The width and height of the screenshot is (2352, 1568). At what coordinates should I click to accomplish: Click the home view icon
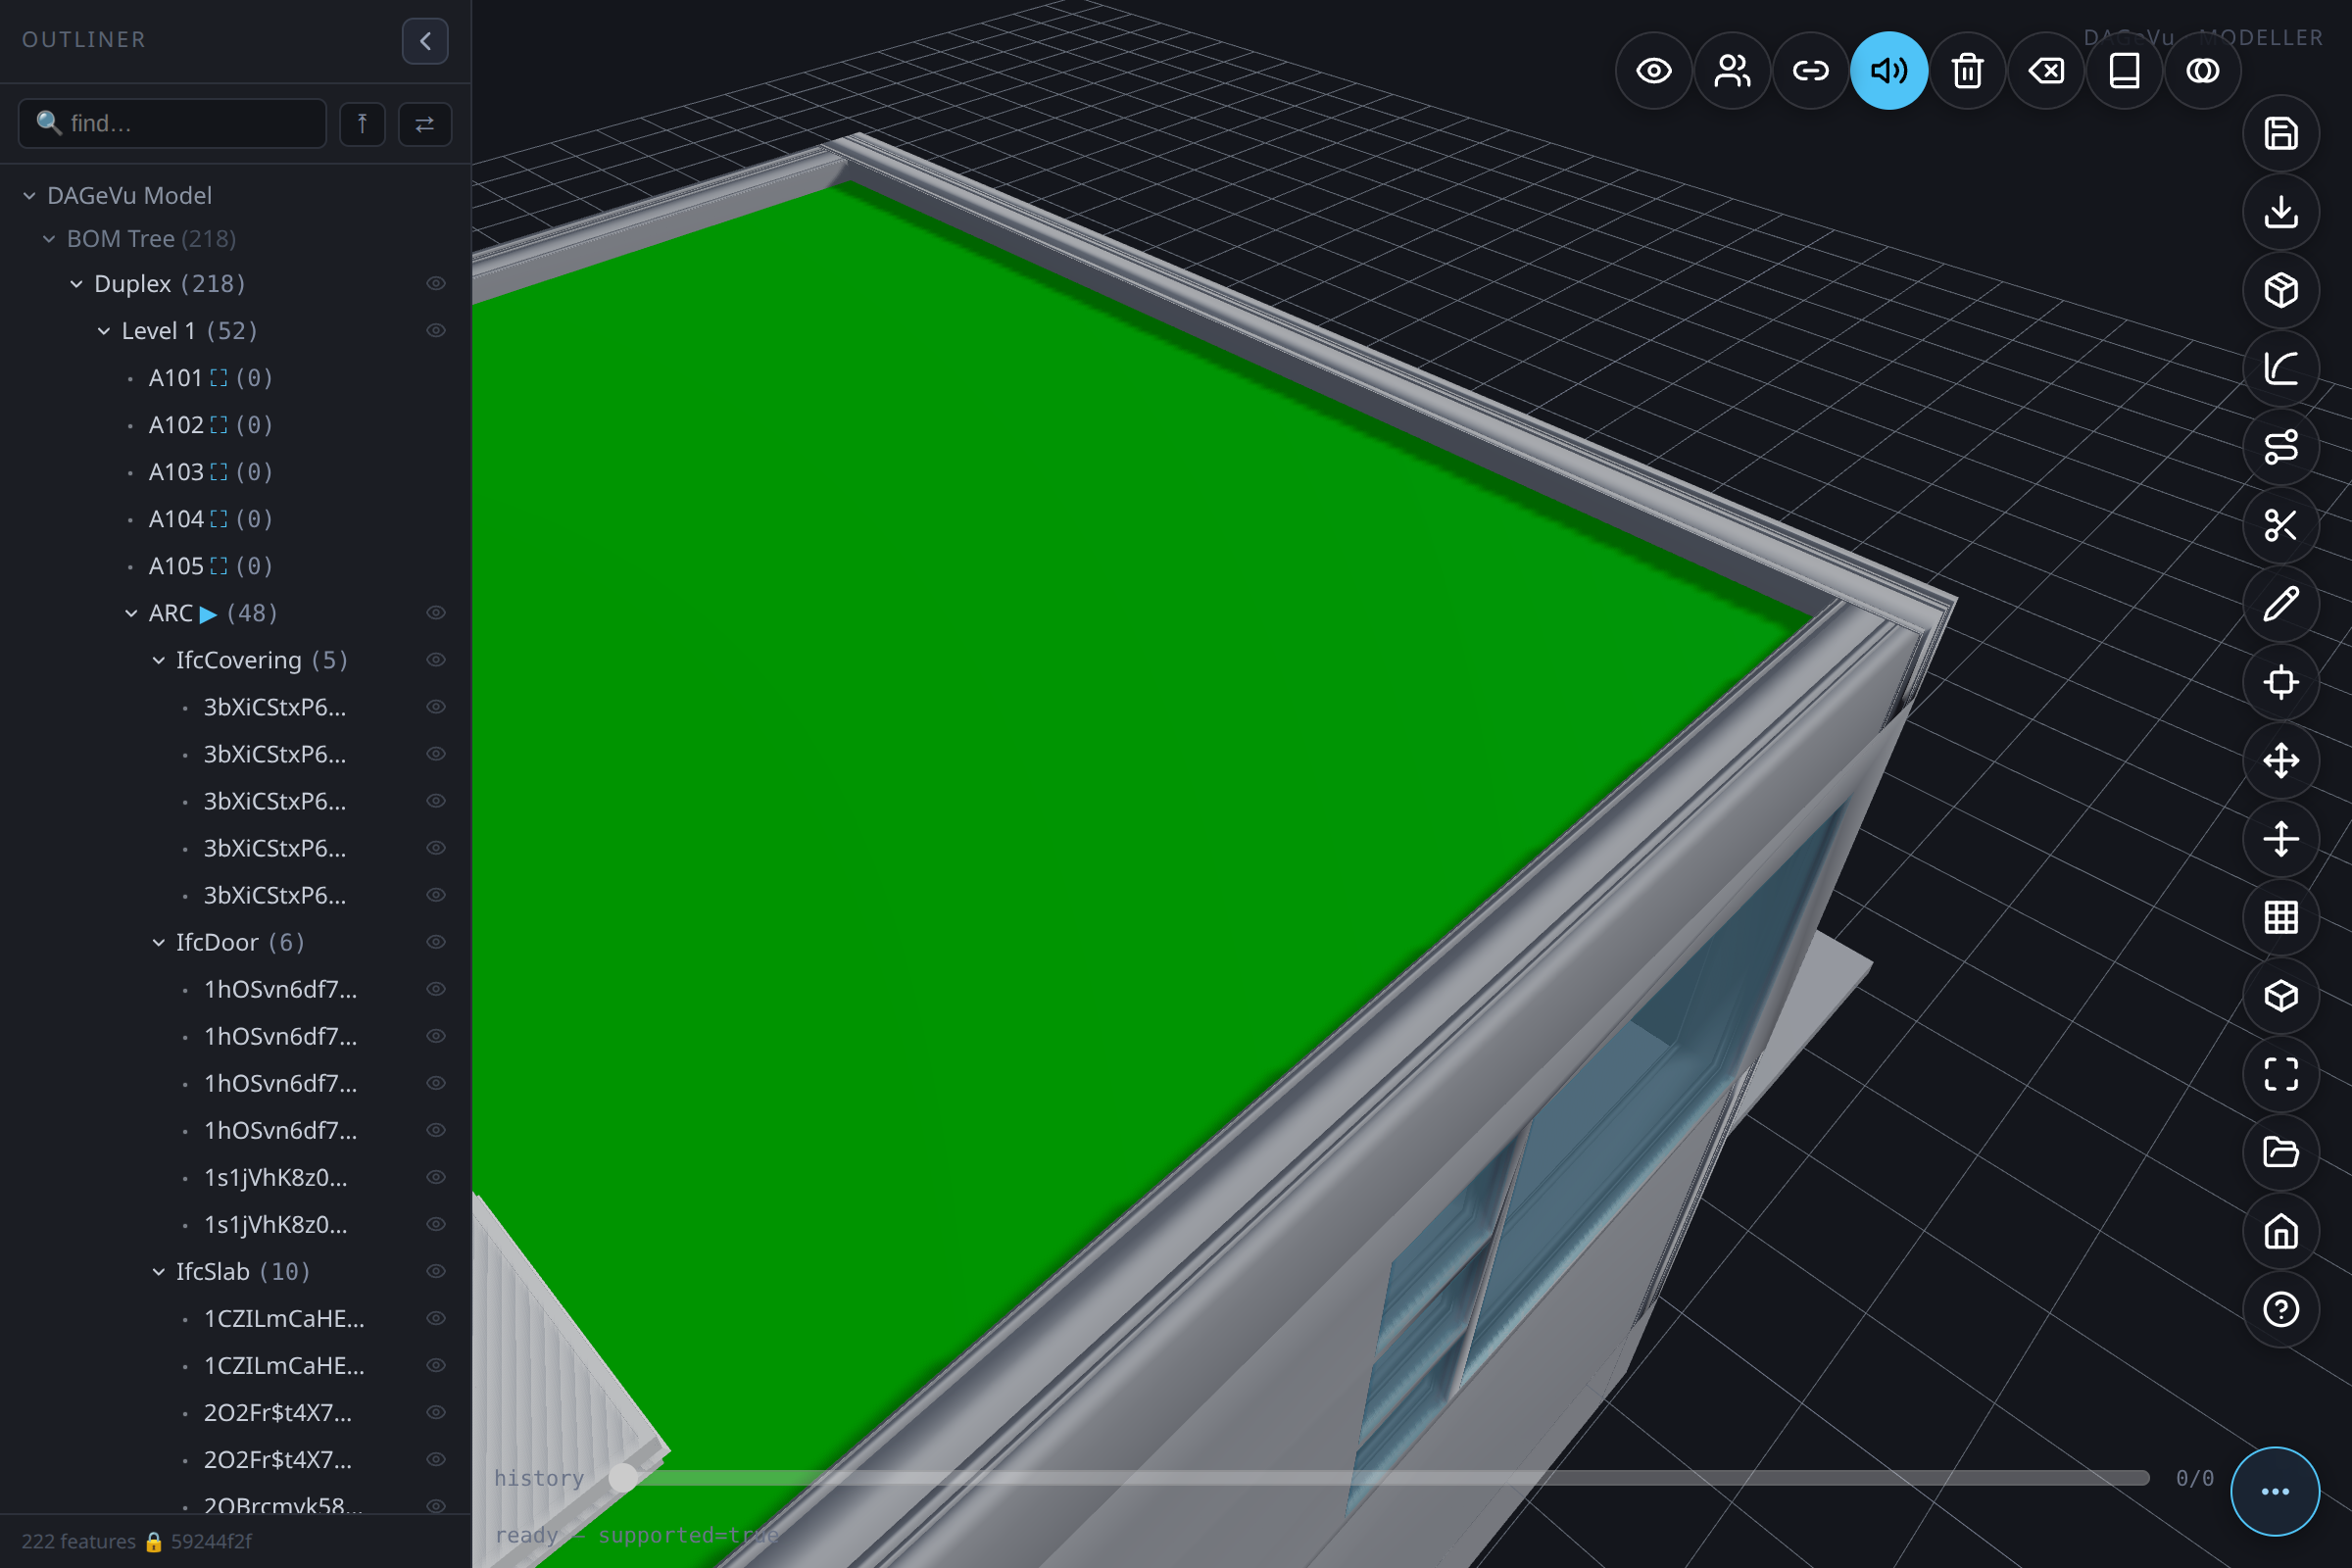(2281, 1232)
